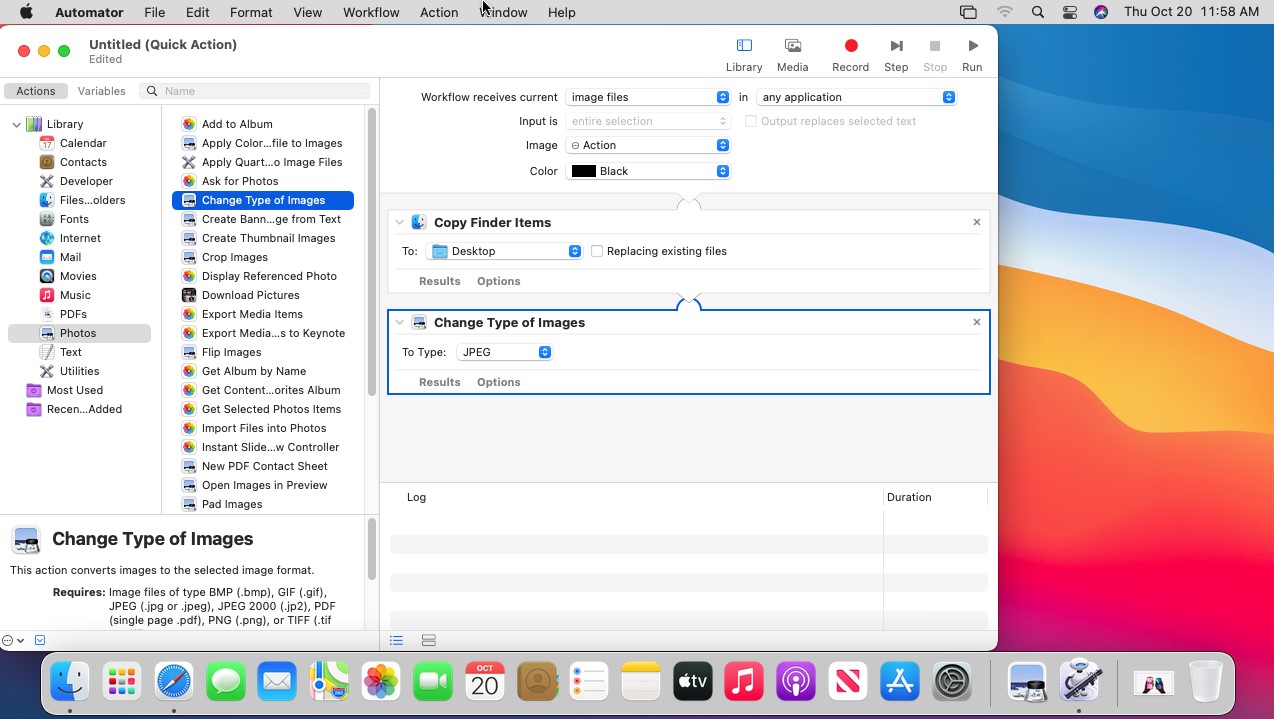The height and width of the screenshot is (719, 1274).
Task: Select the Crop Images action
Action: [235, 257]
